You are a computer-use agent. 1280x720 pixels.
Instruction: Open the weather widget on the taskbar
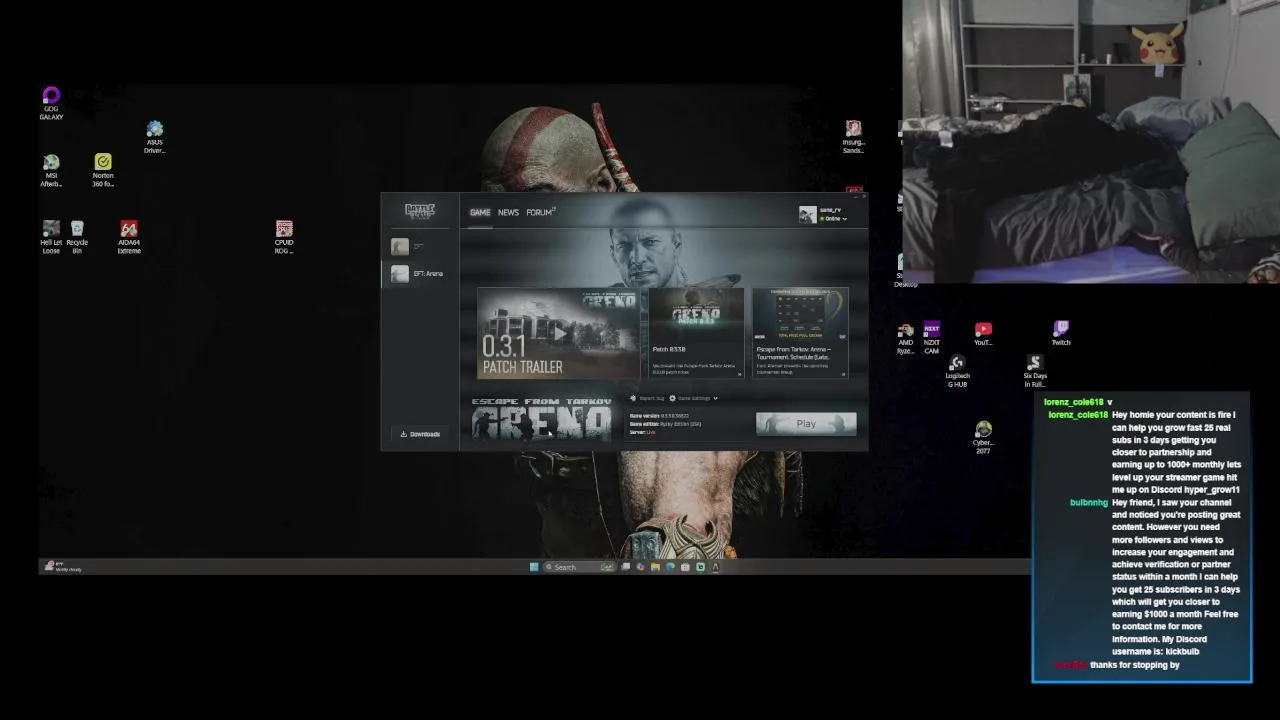62,567
